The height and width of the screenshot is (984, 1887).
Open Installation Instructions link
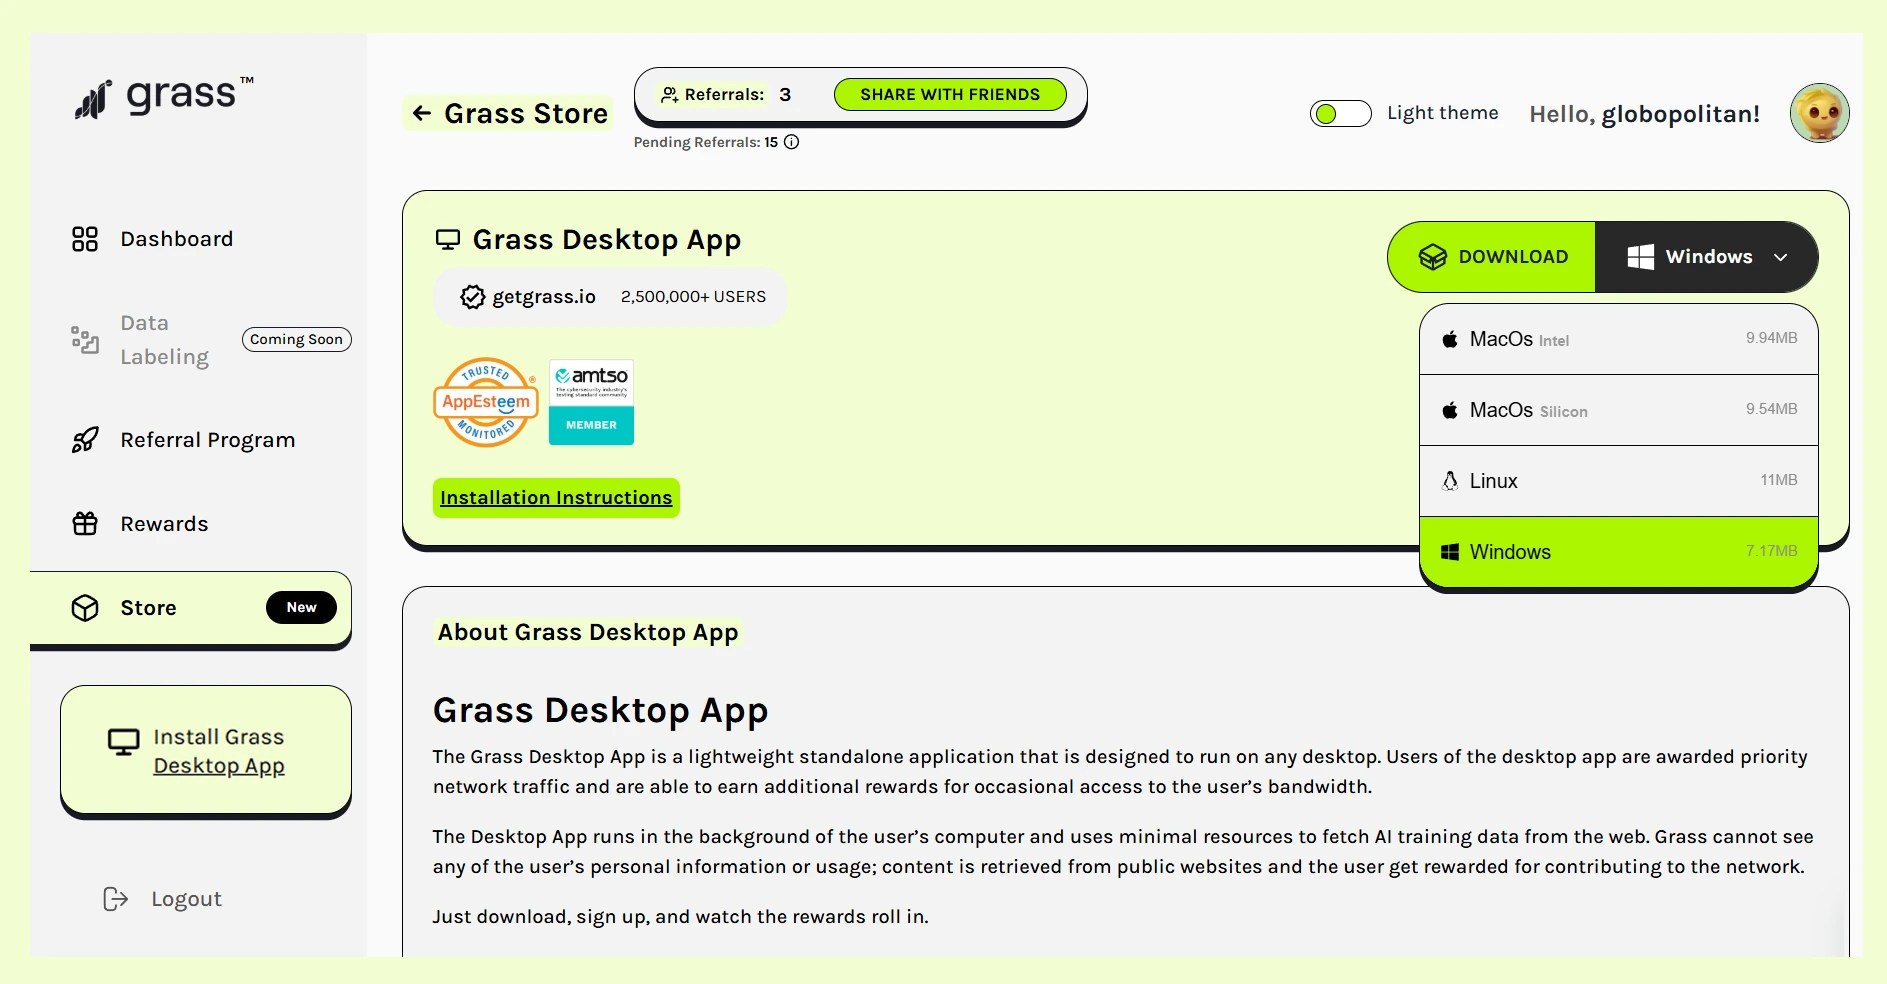pyautogui.click(x=556, y=498)
